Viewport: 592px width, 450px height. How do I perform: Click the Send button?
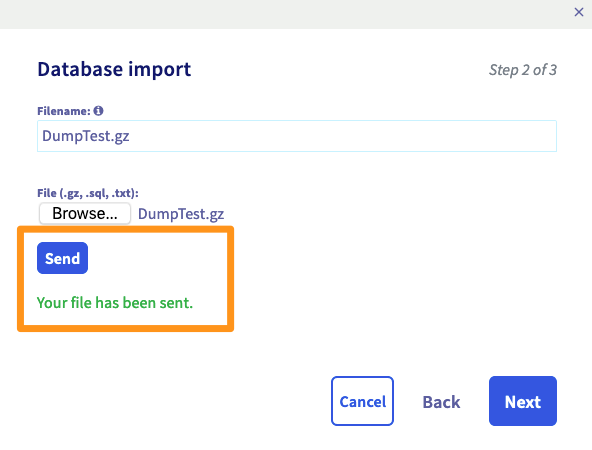62,258
